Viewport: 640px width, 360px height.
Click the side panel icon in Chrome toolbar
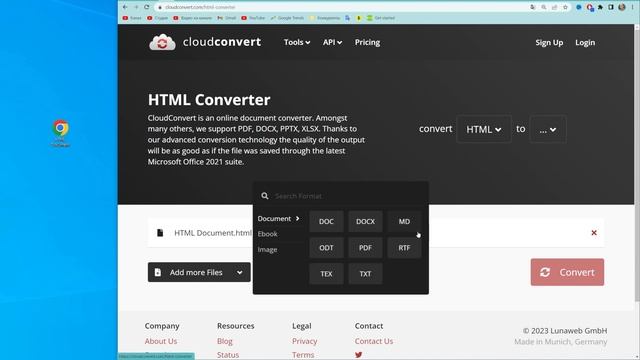pos(611,7)
